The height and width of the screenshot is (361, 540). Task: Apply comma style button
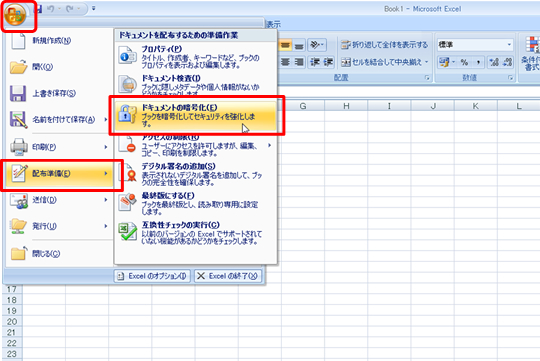[478, 62]
